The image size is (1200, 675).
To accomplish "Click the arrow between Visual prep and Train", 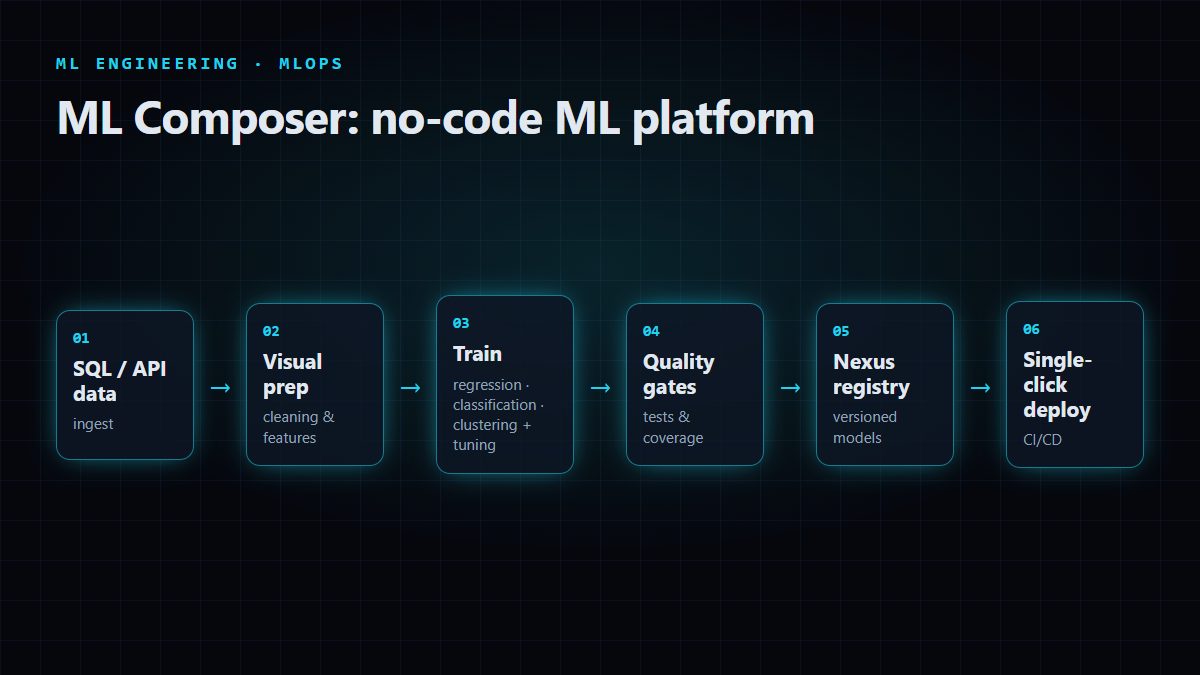I will [x=410, y=388].
